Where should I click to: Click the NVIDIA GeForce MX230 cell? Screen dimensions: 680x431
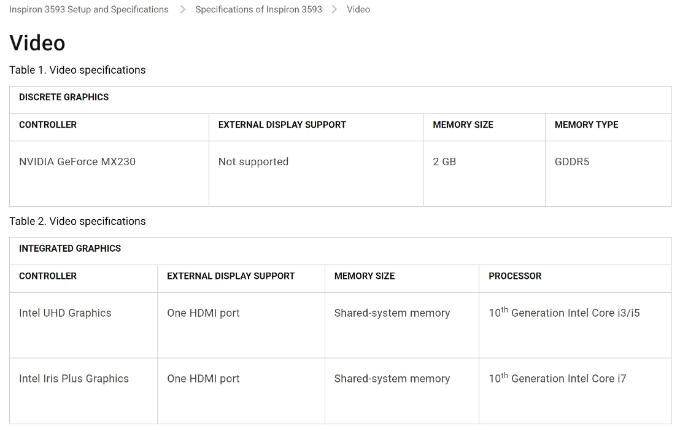click(77, 162)
